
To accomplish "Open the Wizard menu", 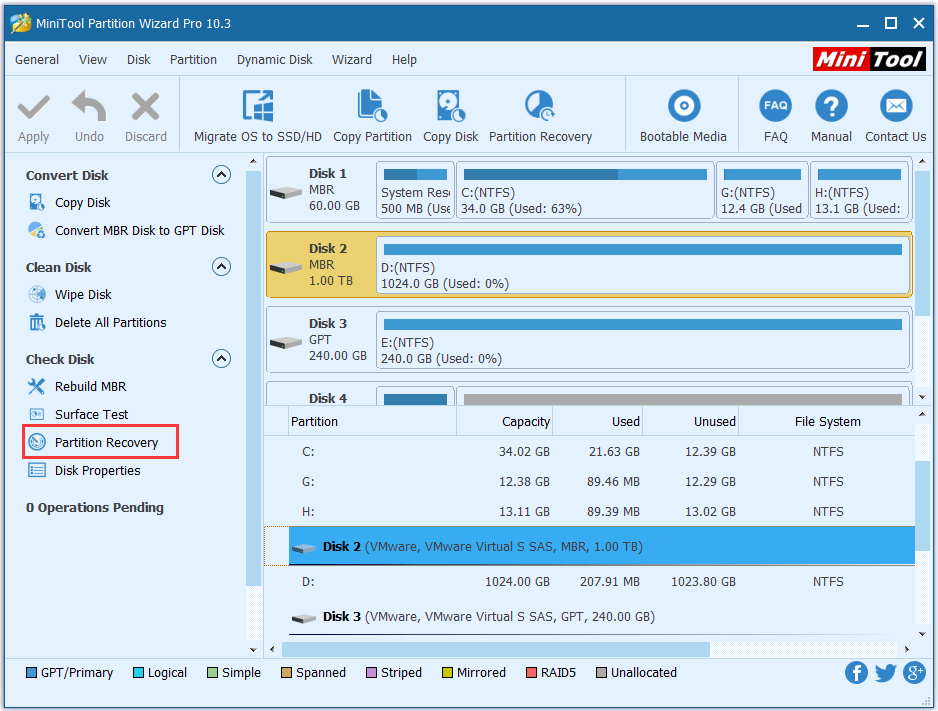I will pyautogui.click(x=351, y=60).
